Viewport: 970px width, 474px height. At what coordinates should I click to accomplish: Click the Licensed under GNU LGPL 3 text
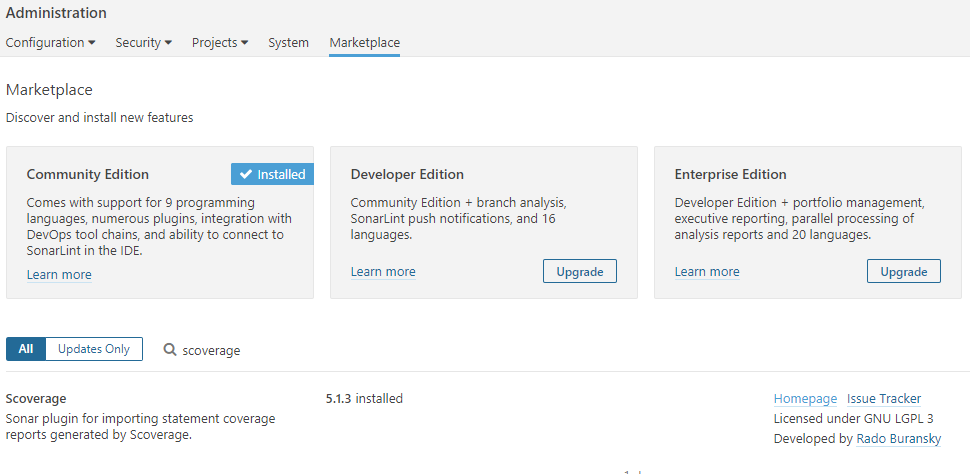tap(854, 419)
